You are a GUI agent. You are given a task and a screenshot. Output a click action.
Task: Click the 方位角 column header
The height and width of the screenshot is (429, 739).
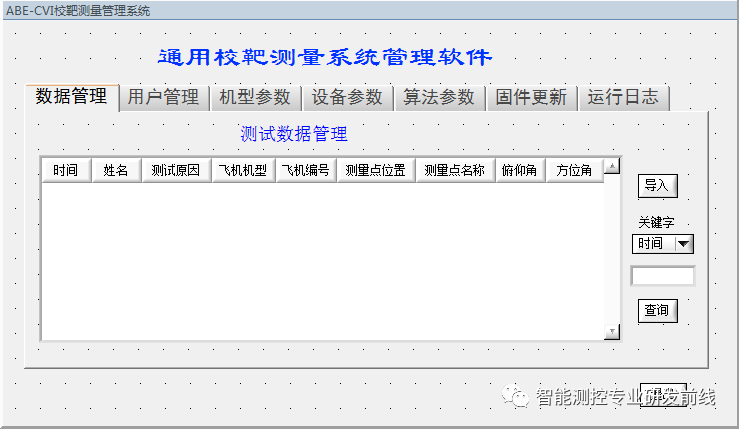tap(575, 170)
